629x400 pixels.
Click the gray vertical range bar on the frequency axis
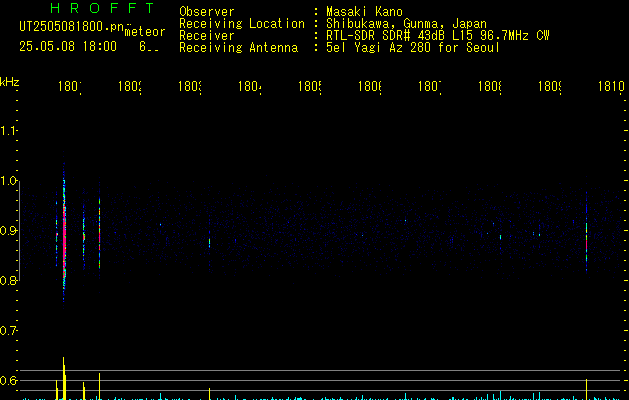coord(20,231)
